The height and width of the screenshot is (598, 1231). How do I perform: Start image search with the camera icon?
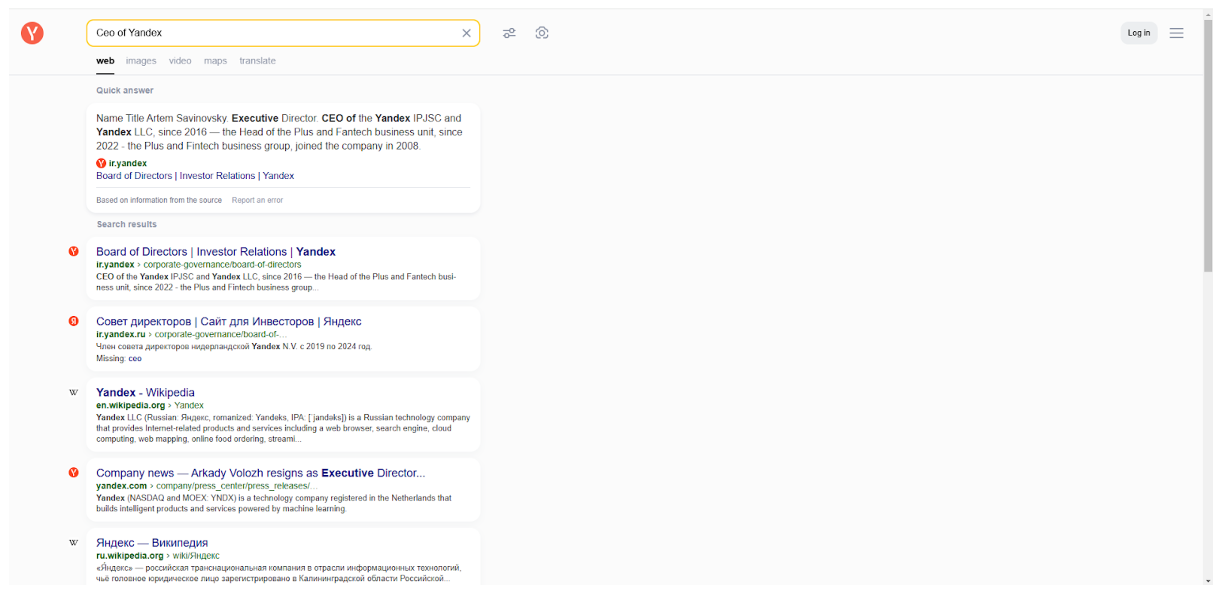point(542,33)
